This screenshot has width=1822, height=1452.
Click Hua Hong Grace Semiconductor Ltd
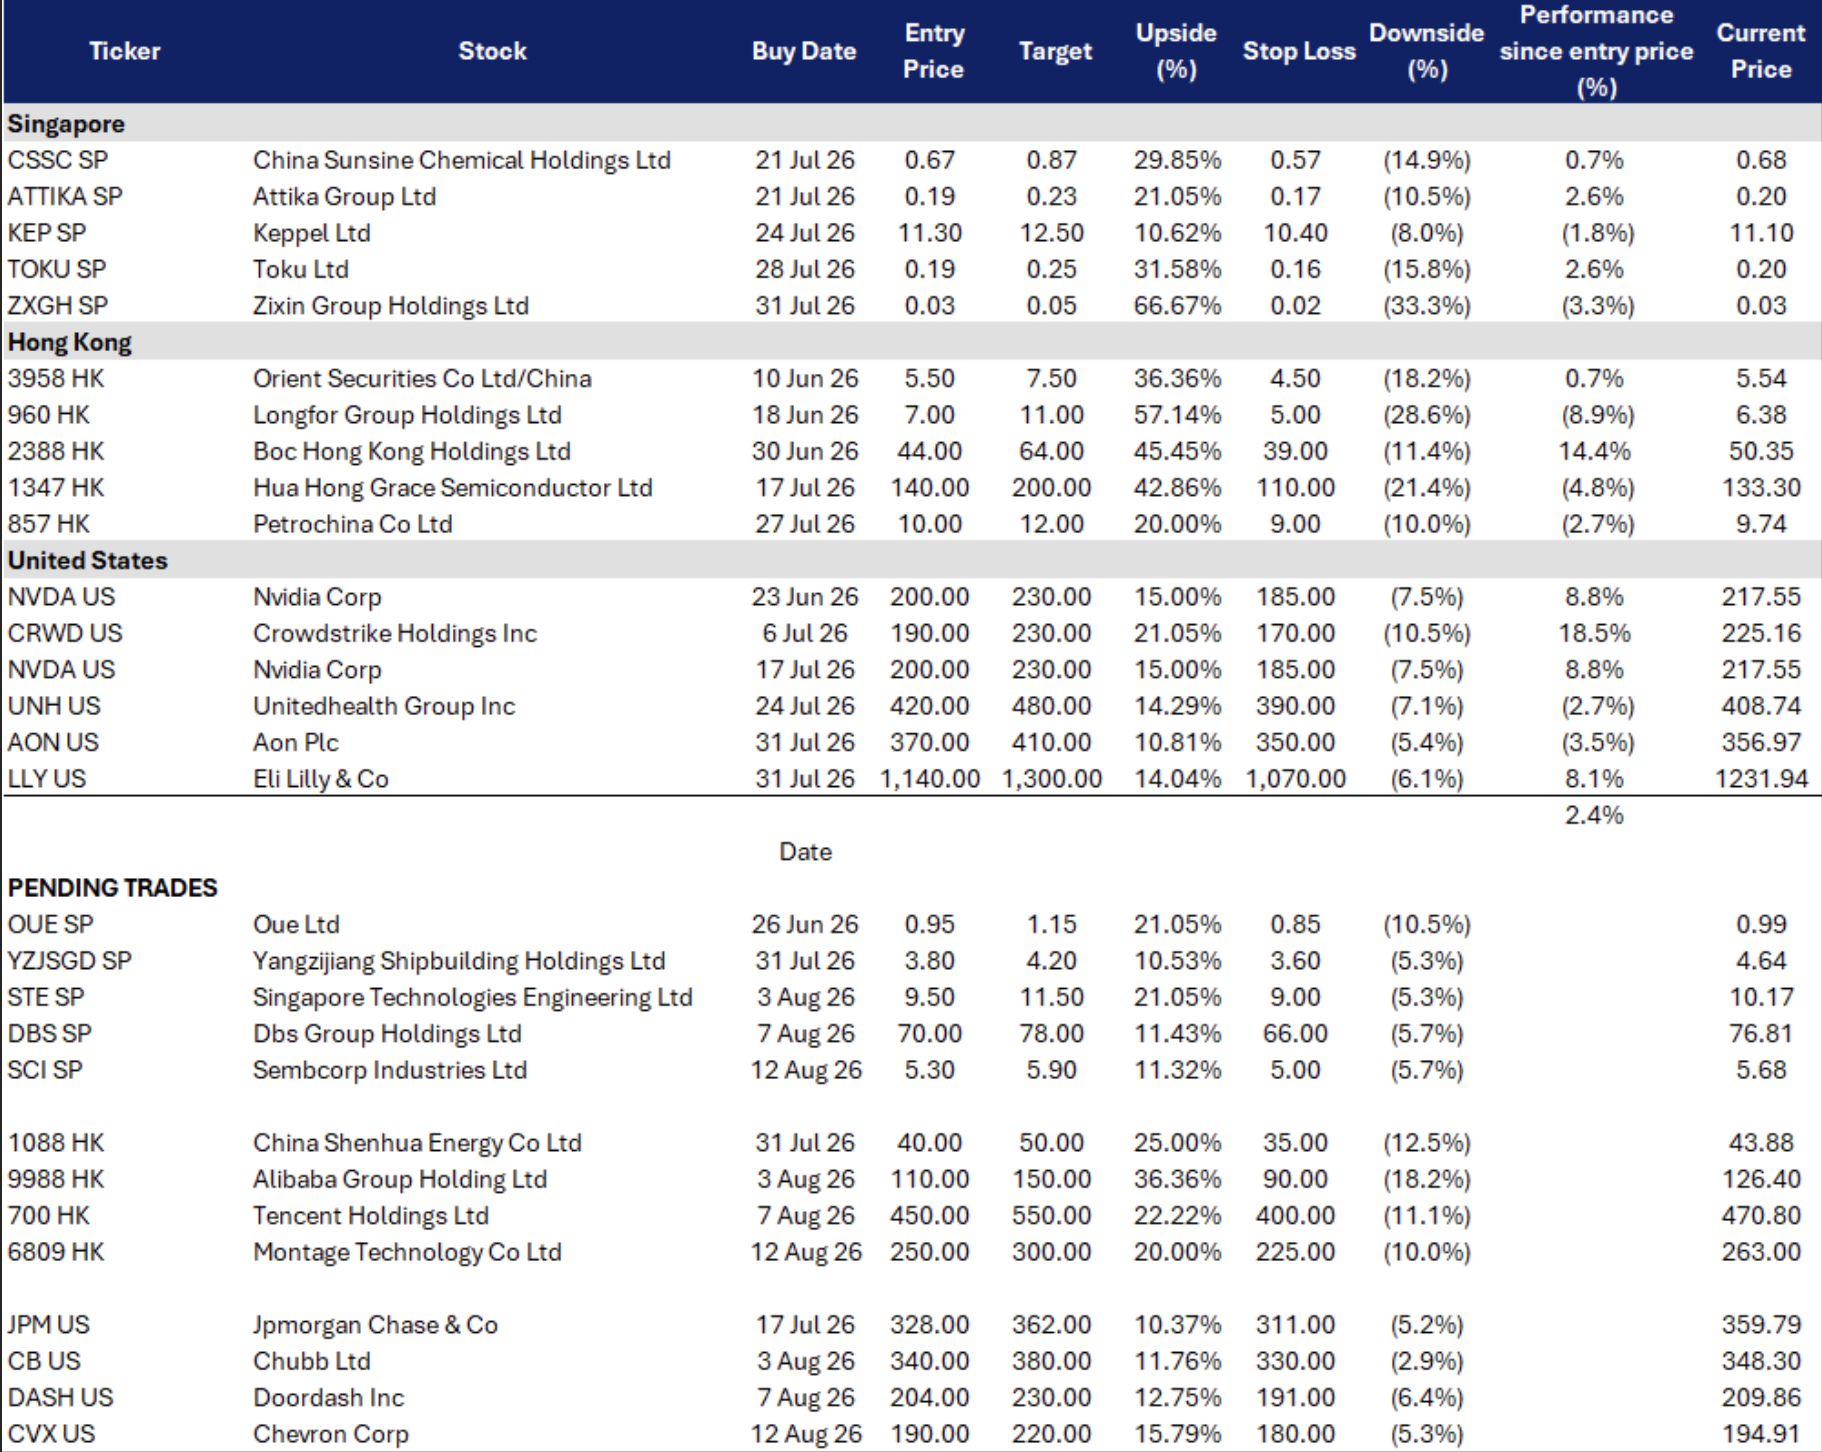[453, 487]
